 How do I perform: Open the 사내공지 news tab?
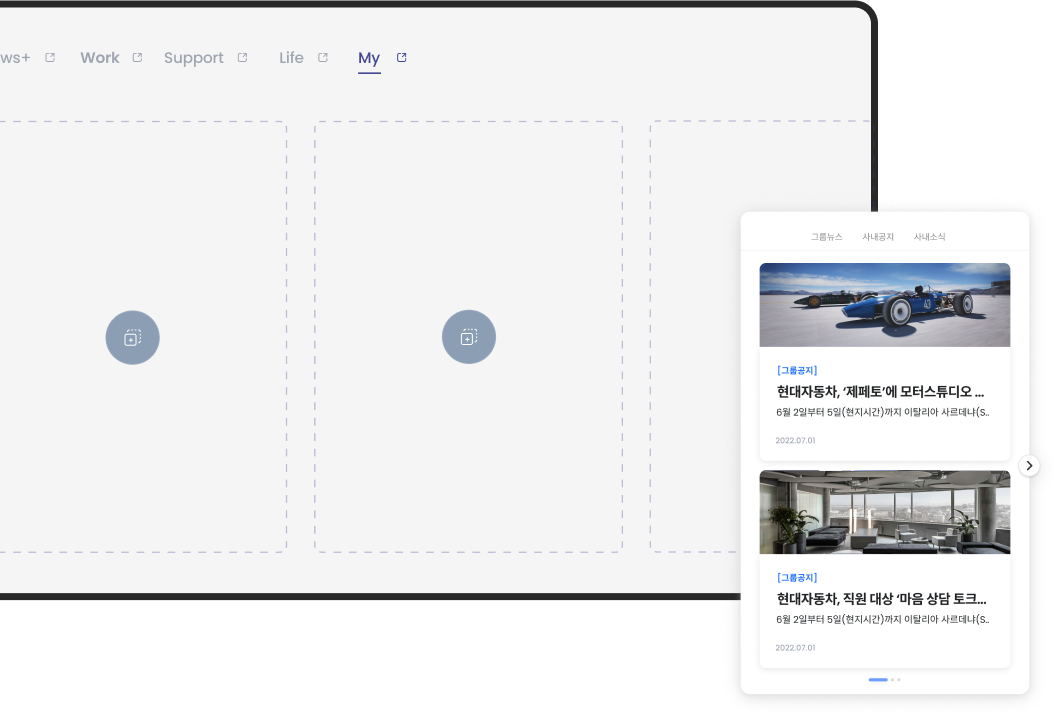click(878, 237)
